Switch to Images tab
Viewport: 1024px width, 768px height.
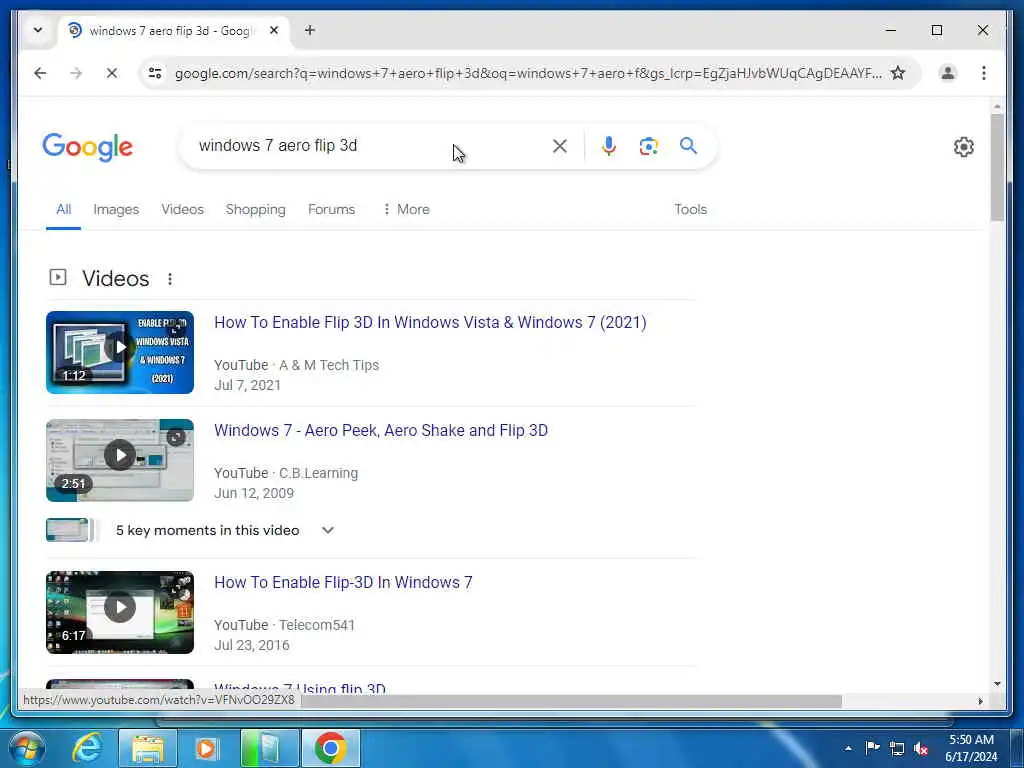(116, 210)
